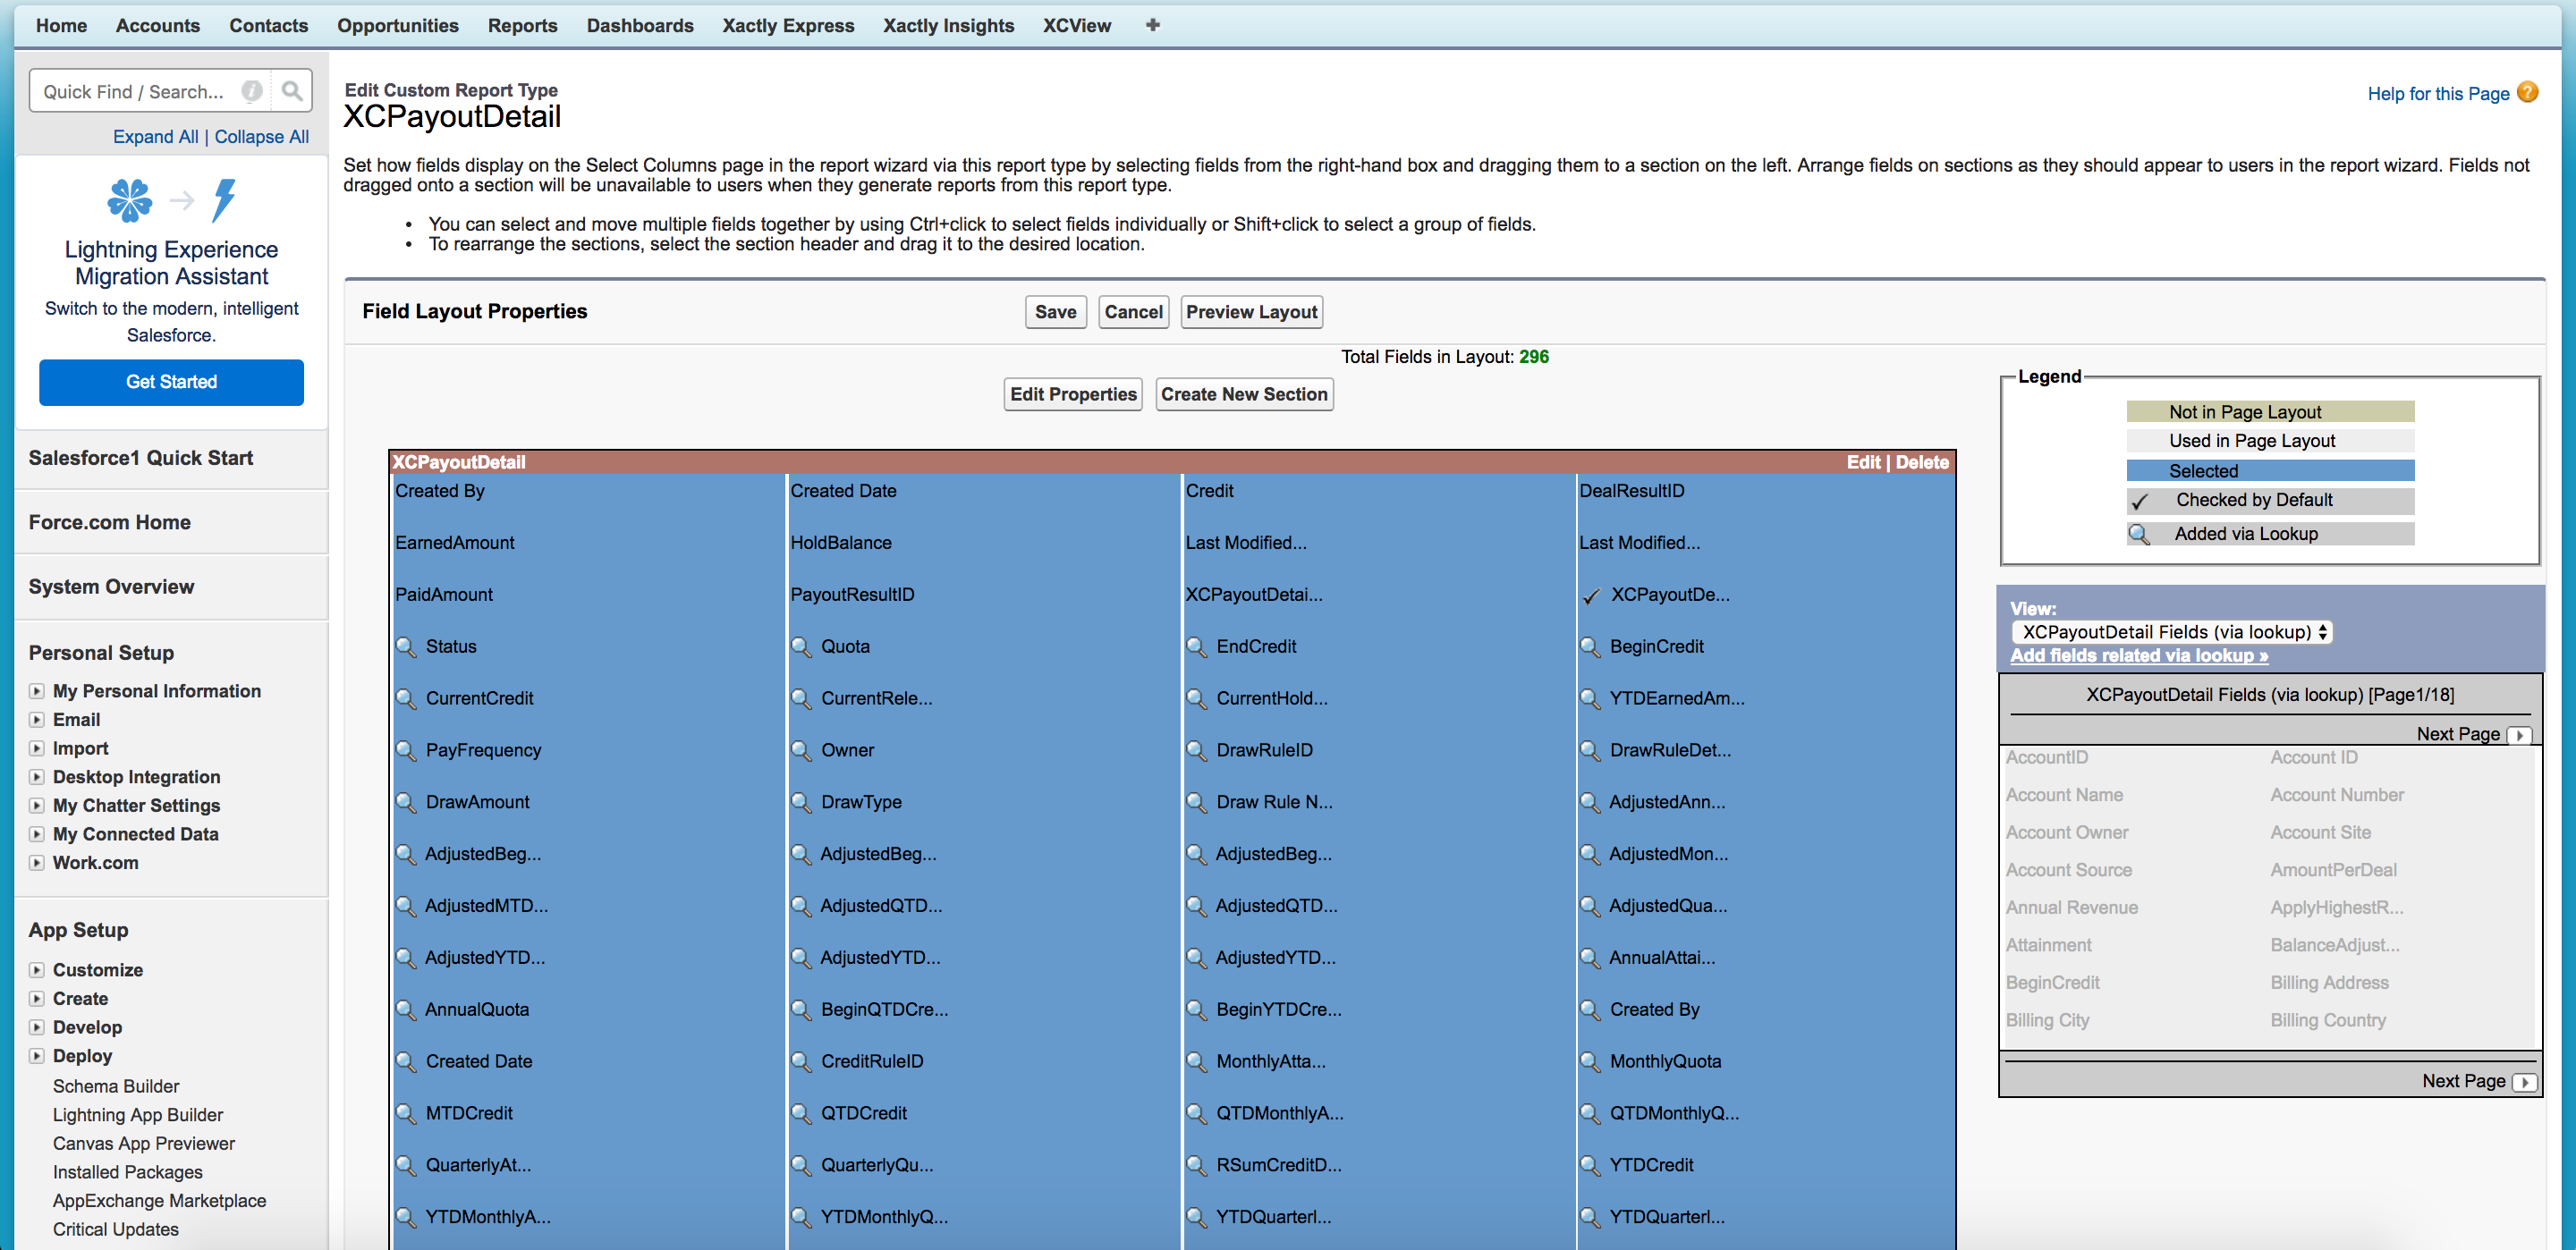Expand Desktop Integration section
The image size is (2576, 1250).
[37, 777]
